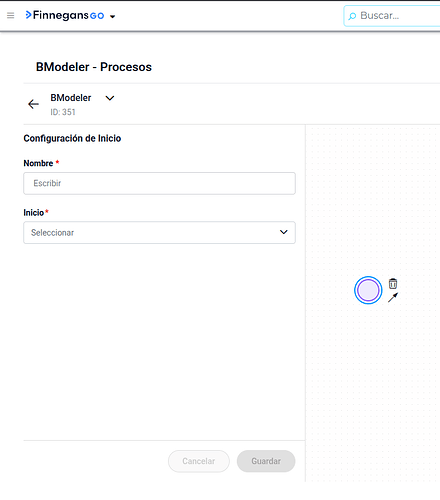440x500 pixels.
Task: Click the search magnifier icon
Action: tap(352, 16)
